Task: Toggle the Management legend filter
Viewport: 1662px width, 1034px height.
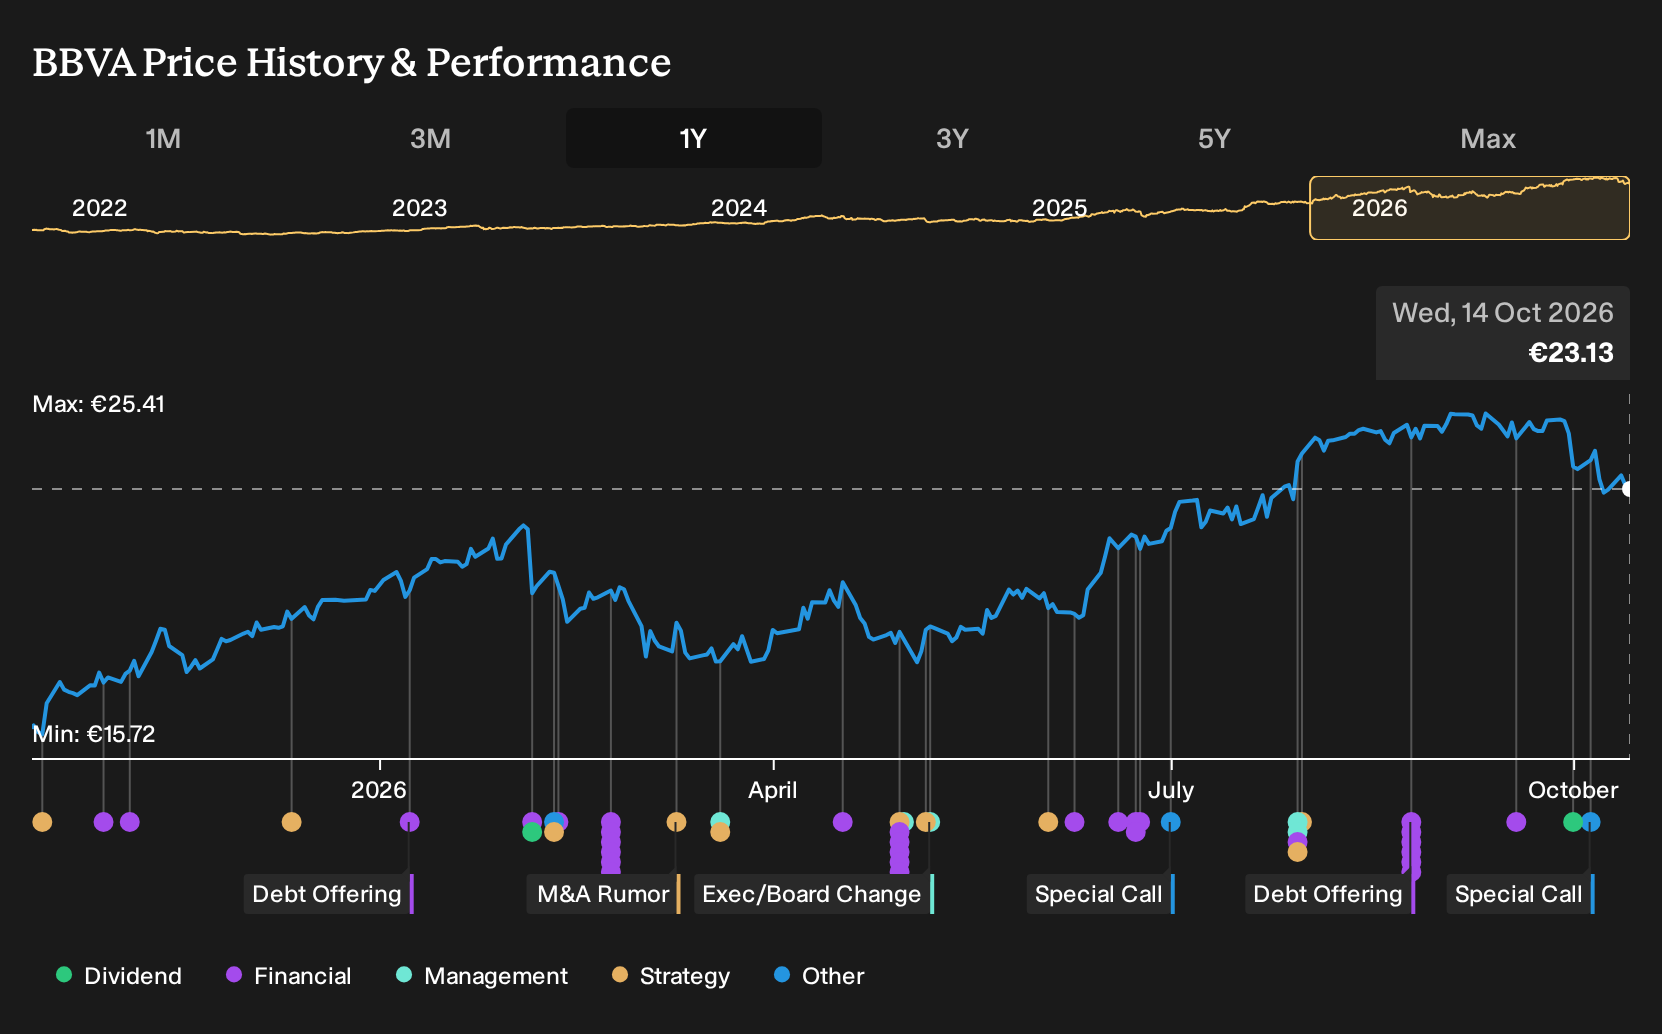Action: pos(482,976)
